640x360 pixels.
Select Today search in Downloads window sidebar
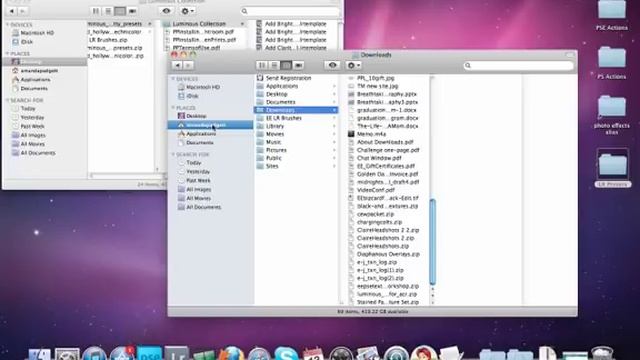pos(193,163)
